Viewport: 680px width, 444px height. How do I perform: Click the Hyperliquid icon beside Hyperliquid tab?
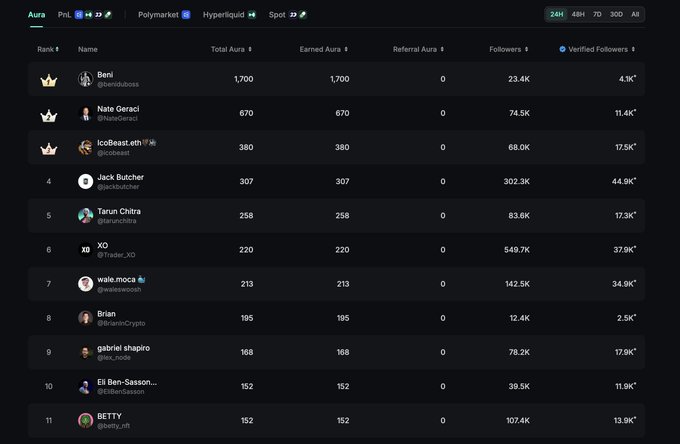coord(252,15)
